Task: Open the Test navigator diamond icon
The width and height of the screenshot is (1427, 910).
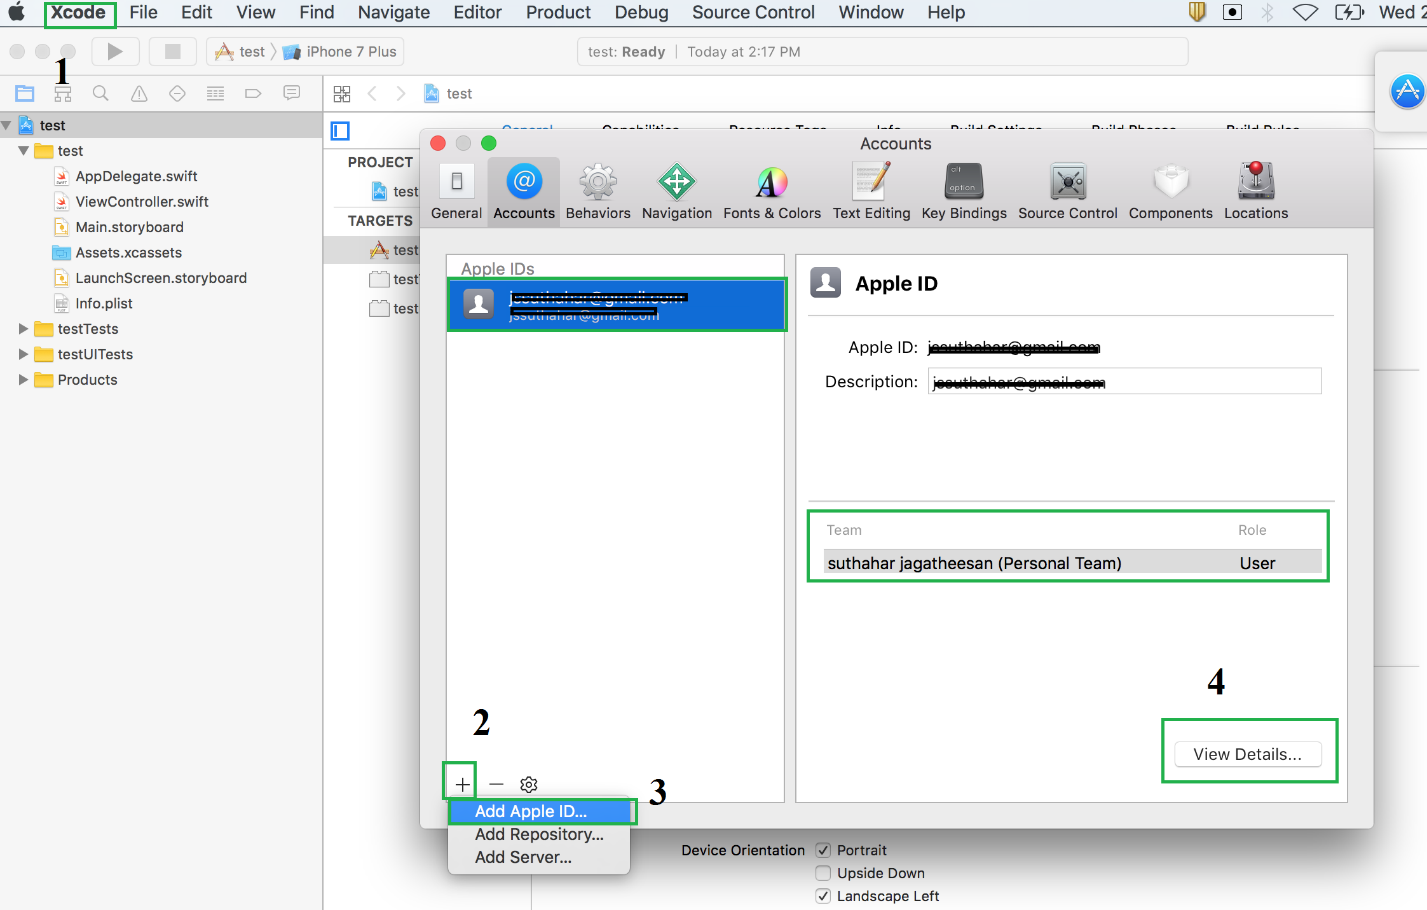Action: (177, 94)
